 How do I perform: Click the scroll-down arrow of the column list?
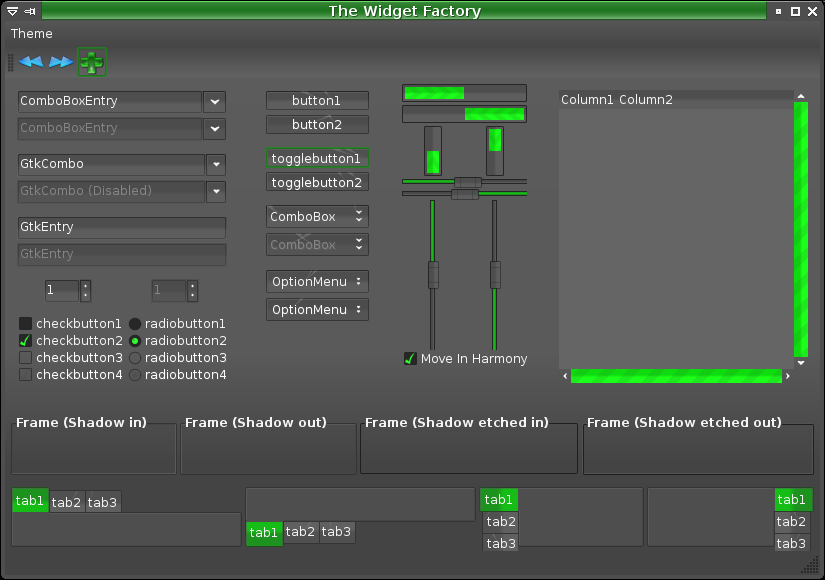click(x=801, y=363)
